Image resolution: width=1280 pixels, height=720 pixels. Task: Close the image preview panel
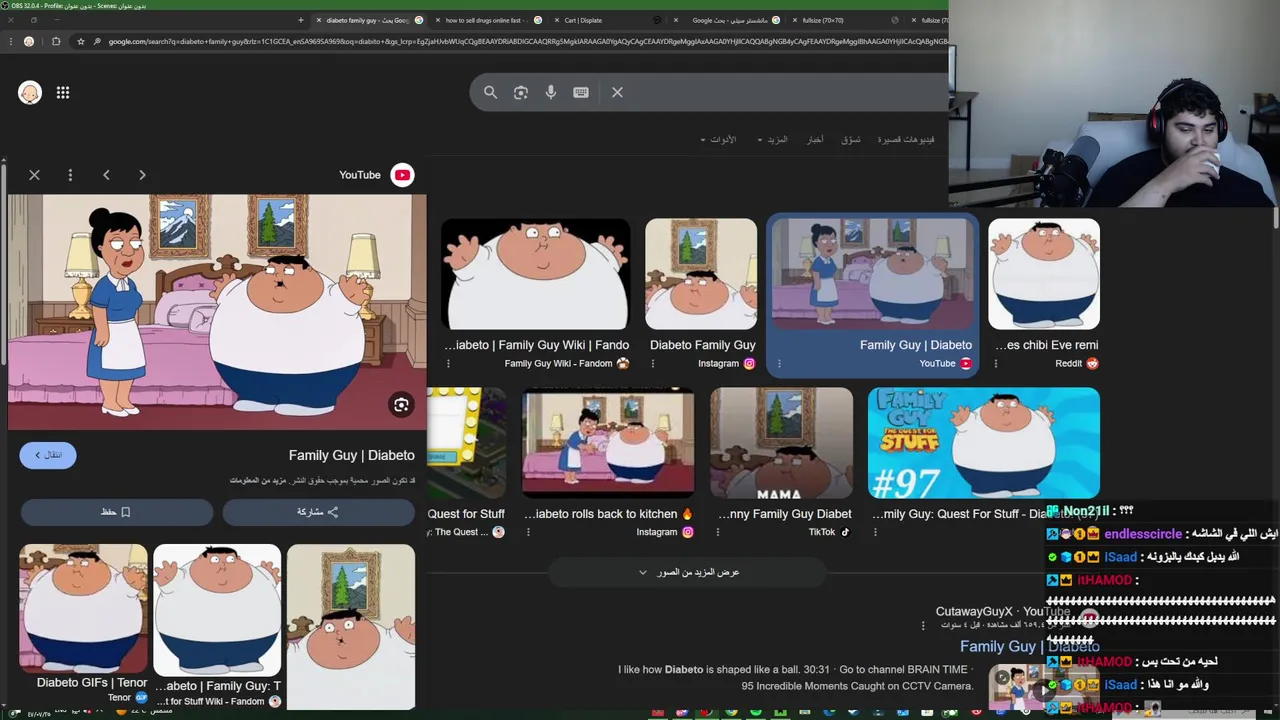click(x=34, y=175)
